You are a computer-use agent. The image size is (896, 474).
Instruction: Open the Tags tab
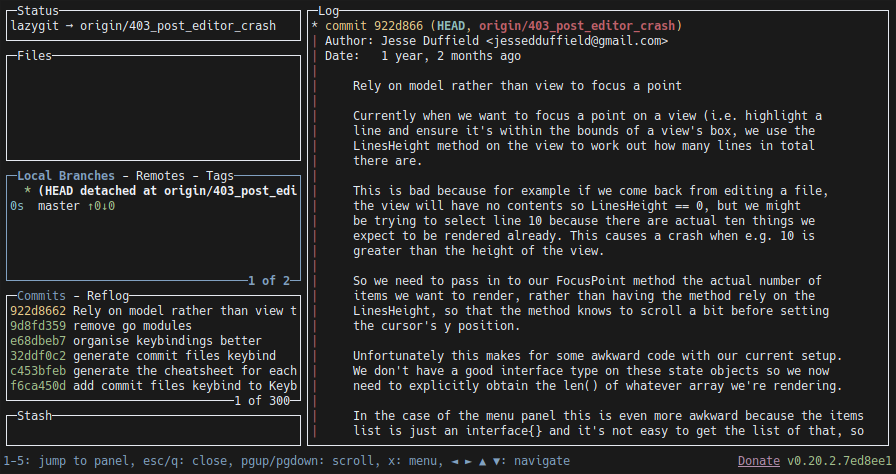coord(220,176)
